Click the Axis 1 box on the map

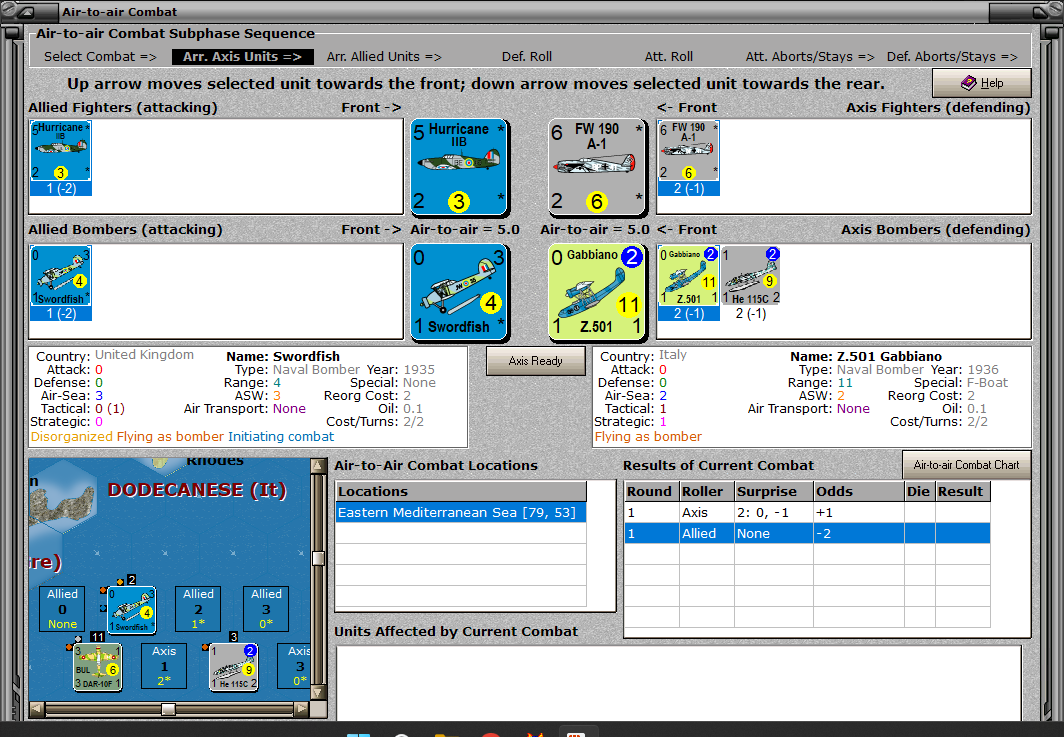click(x=164, y=666)
